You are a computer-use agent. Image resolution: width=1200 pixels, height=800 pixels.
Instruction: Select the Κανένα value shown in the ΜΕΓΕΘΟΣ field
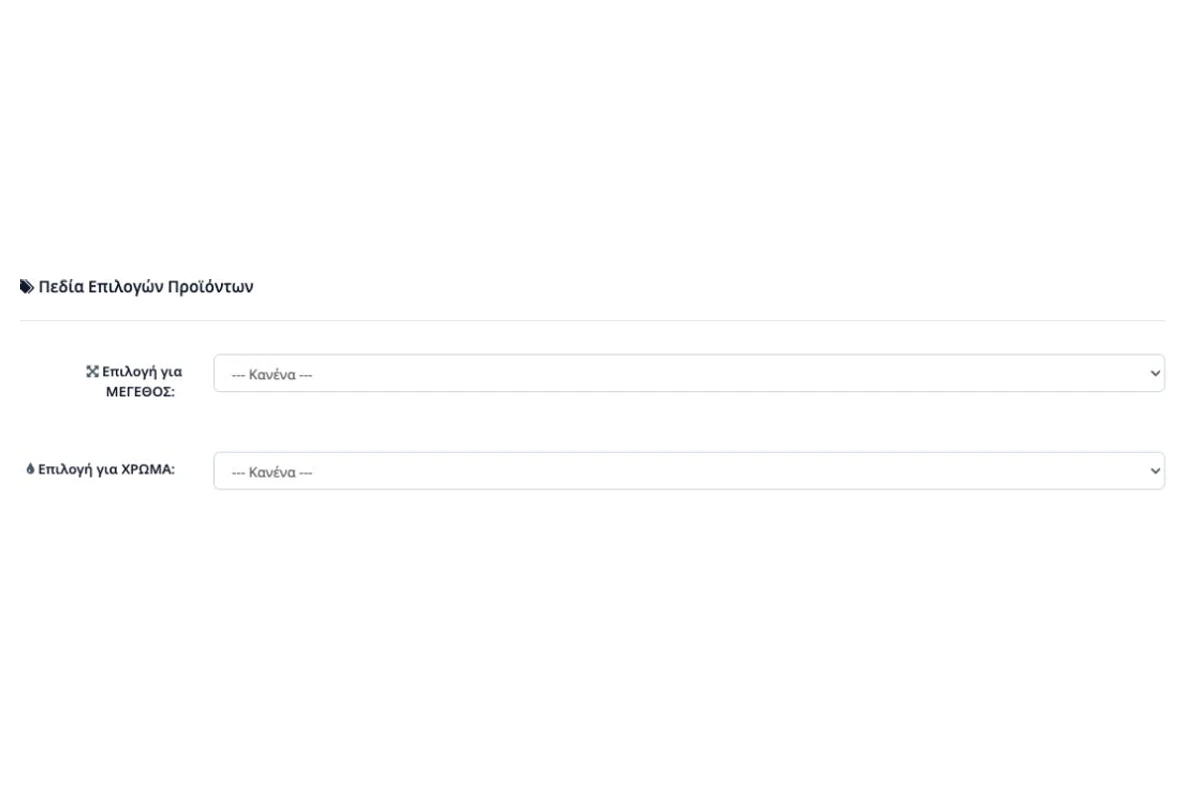(x=272, y=375)
